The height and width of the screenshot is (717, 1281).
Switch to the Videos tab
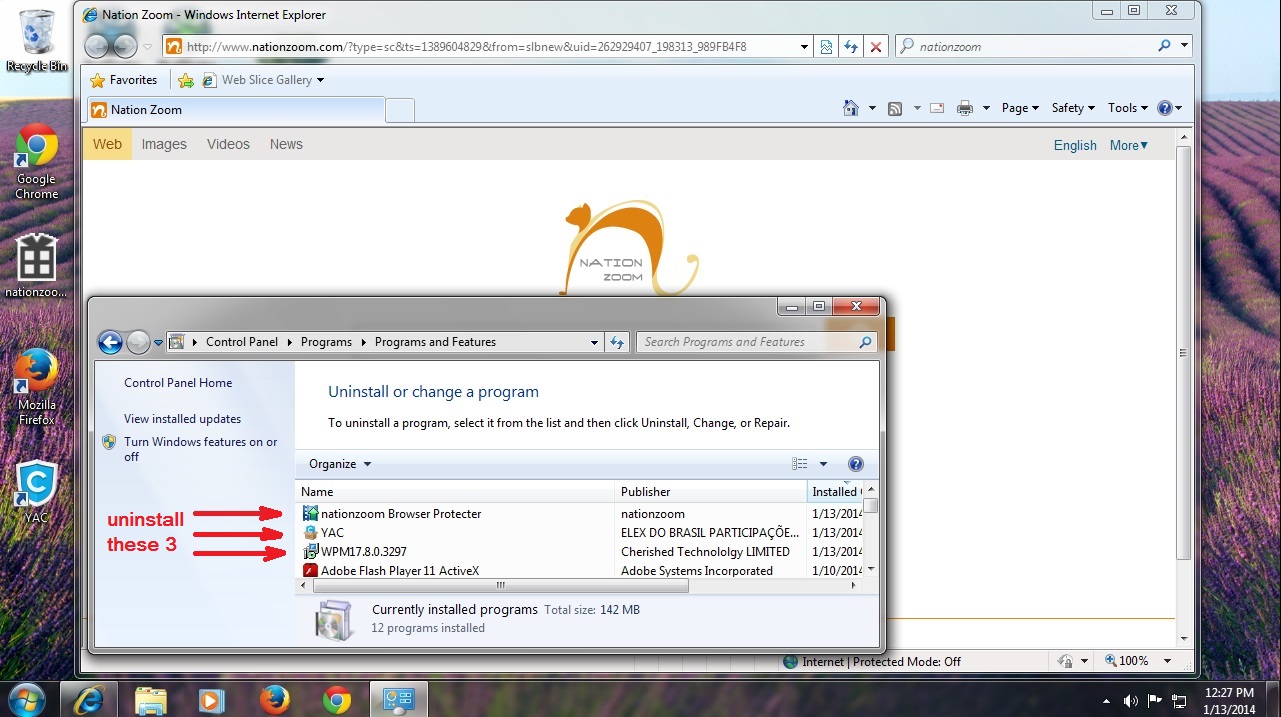(228, 144)
